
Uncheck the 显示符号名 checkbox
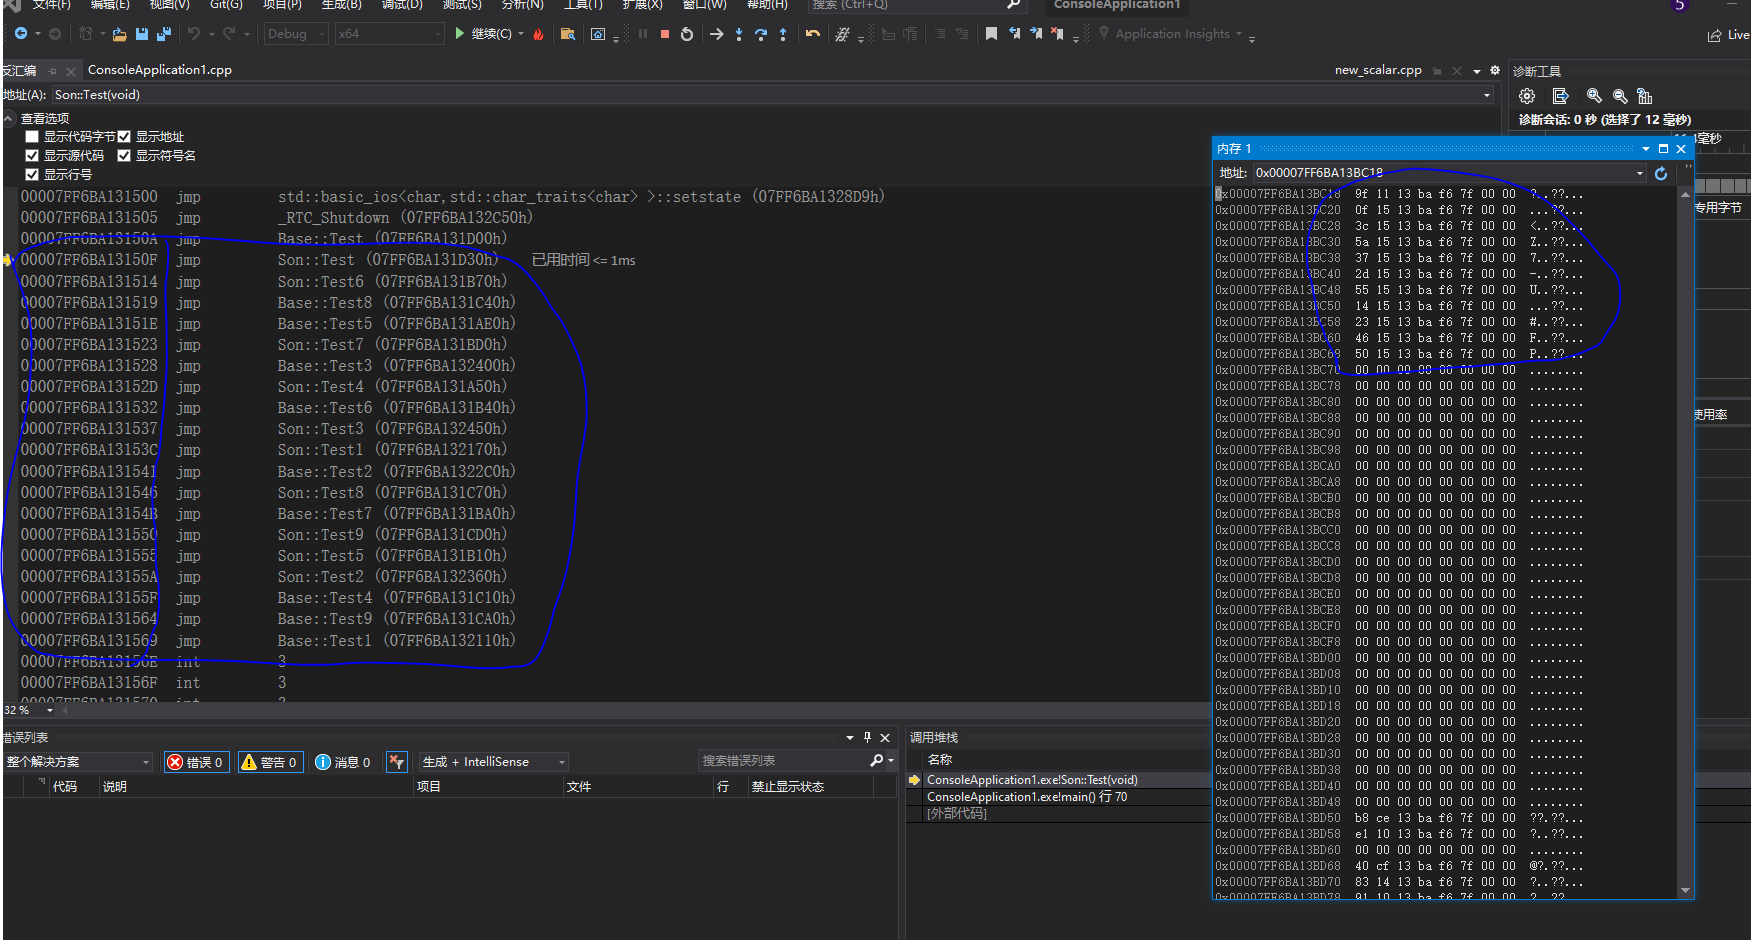click(124, 156)
